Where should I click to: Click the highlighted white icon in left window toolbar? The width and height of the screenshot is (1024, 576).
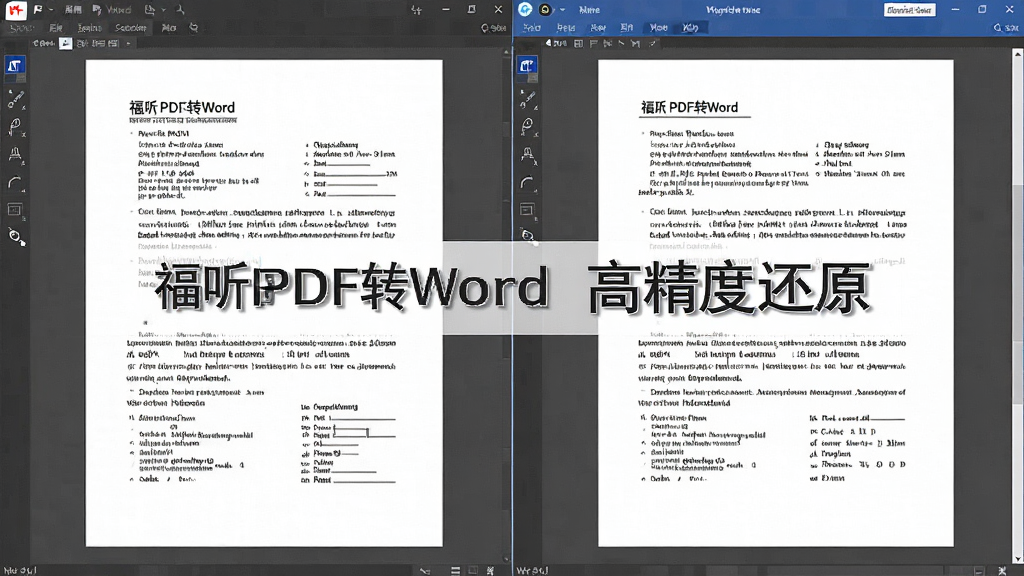[65, 43]
